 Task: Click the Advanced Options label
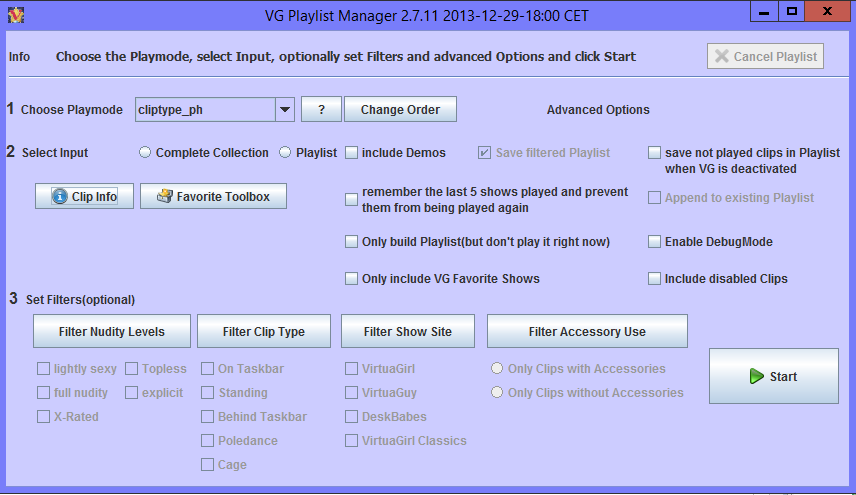598,110
